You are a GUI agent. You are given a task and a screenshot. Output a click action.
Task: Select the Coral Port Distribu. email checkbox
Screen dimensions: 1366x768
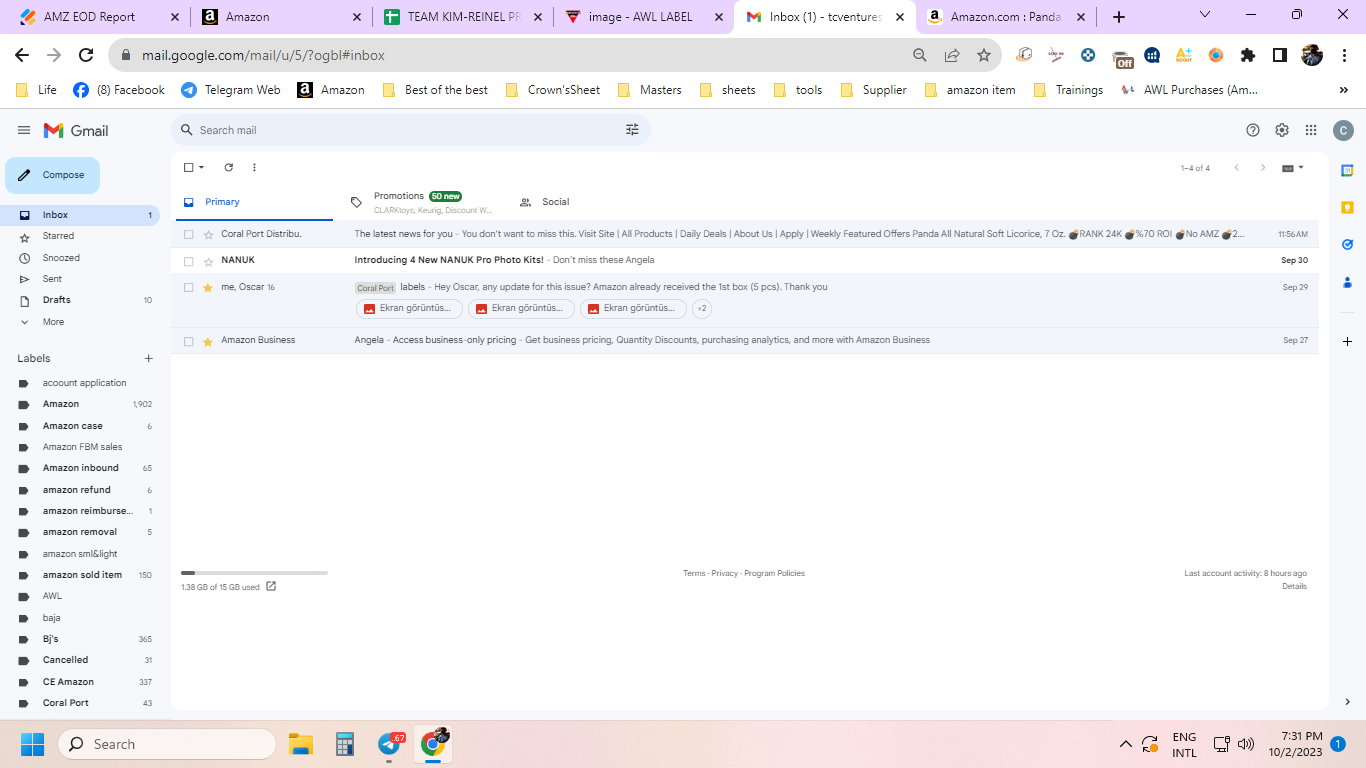188,234
